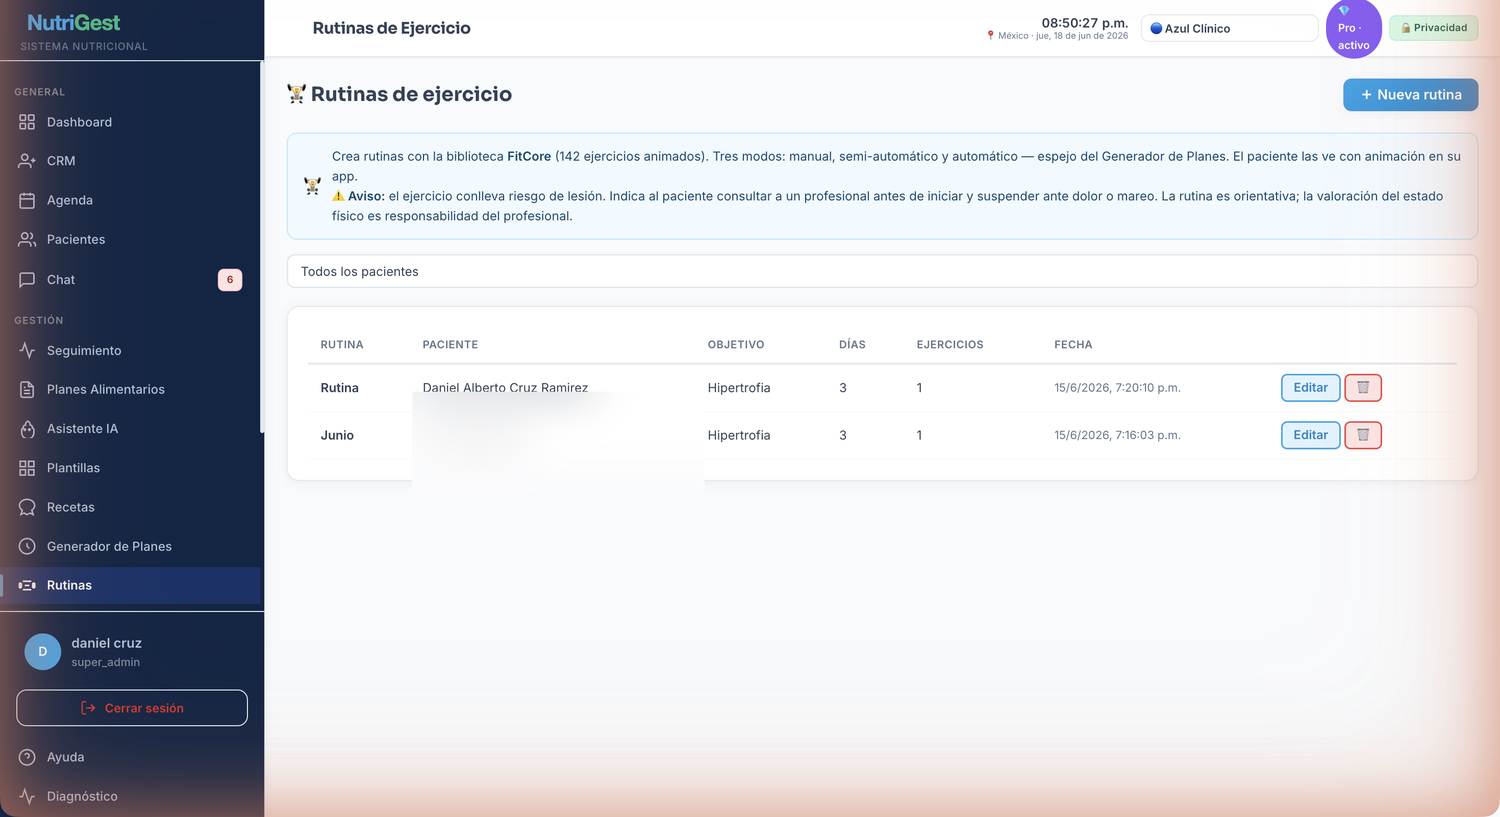
Task: Click patient Daniel Alberto Cruz Ramirez
Action: coord(505,387)
